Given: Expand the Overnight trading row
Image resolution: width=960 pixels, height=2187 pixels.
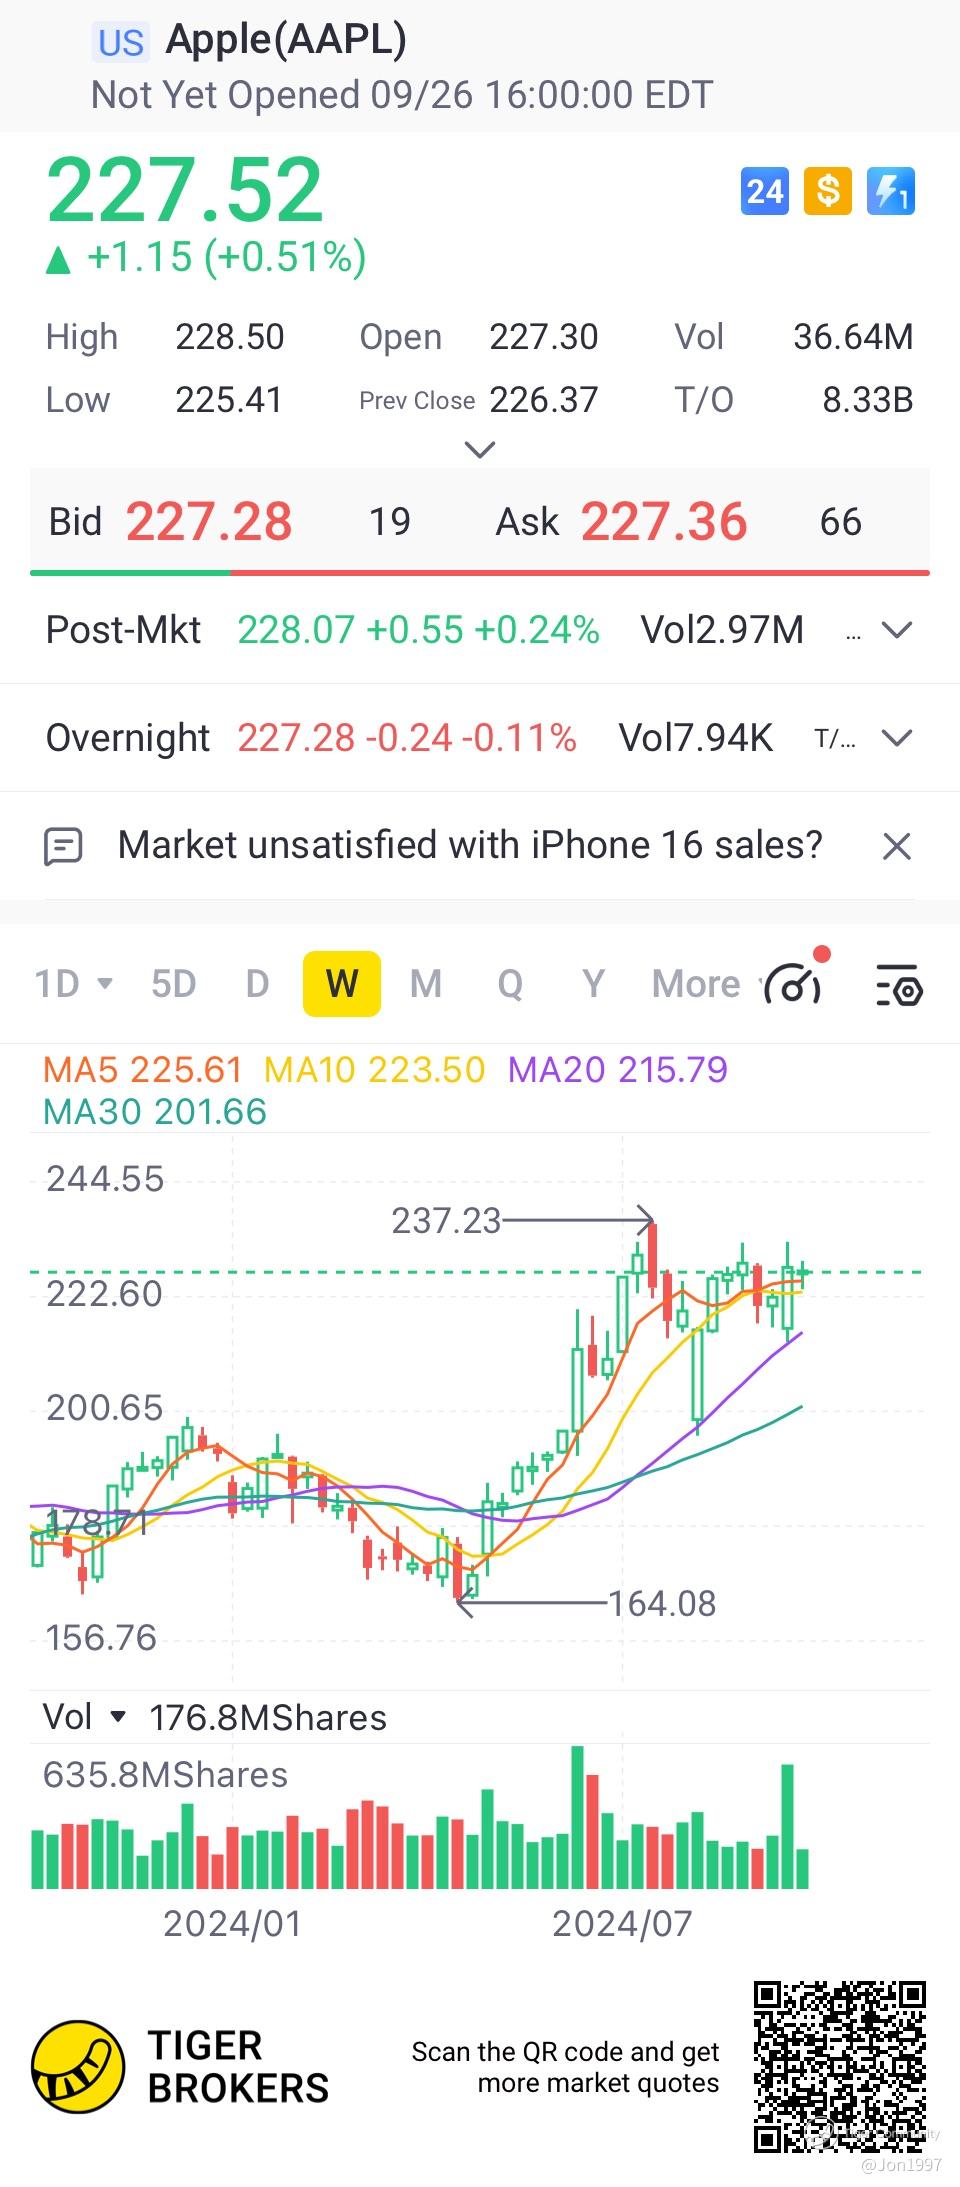Looking at the screenshot, I should (x=897, y=738).
